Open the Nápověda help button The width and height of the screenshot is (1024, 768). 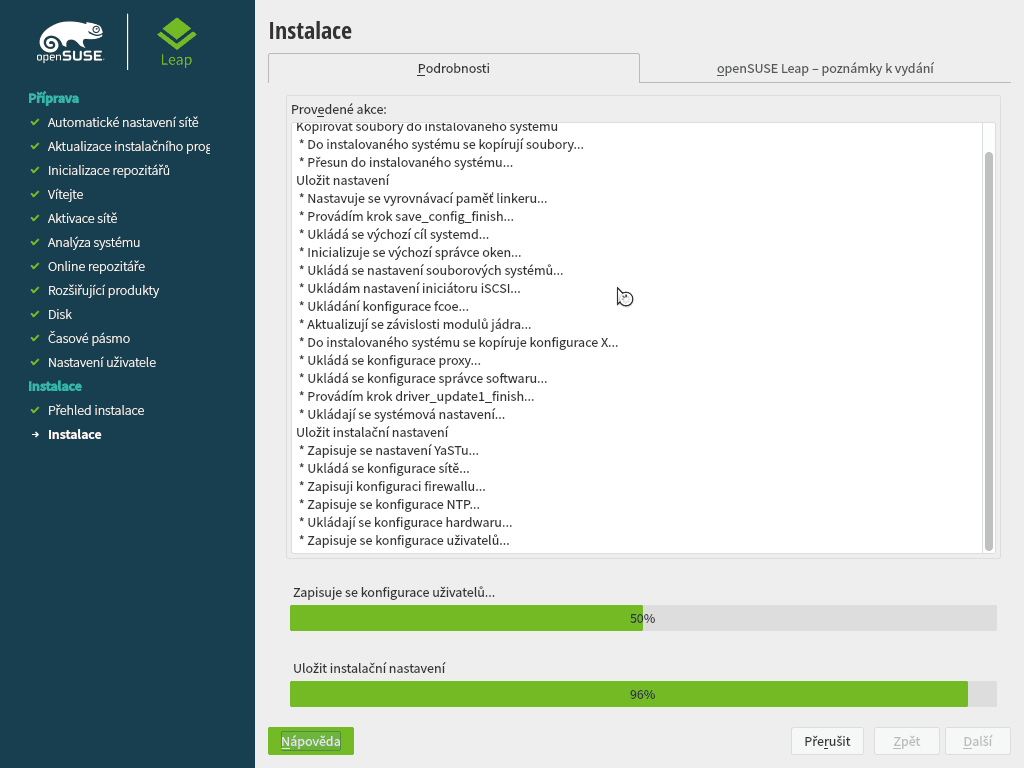(310, 741)
